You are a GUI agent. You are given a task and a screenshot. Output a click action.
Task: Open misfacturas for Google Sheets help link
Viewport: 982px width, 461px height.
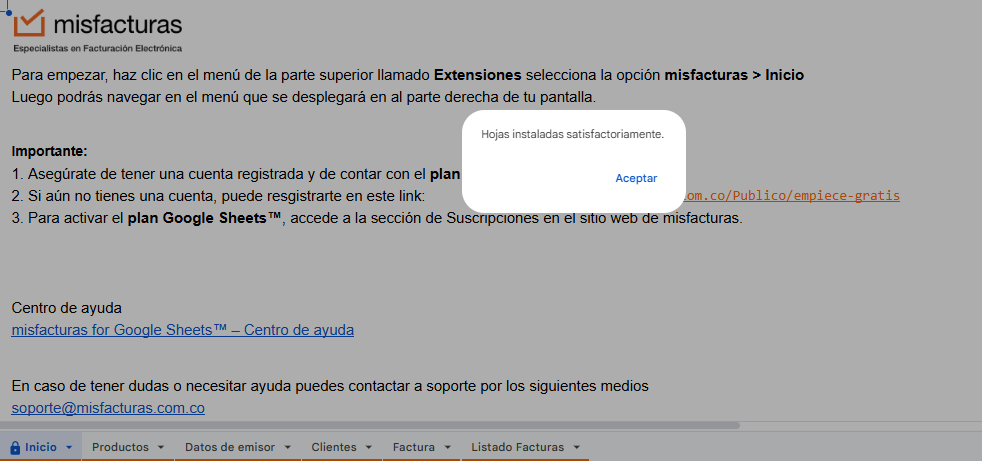coord(182,330)
